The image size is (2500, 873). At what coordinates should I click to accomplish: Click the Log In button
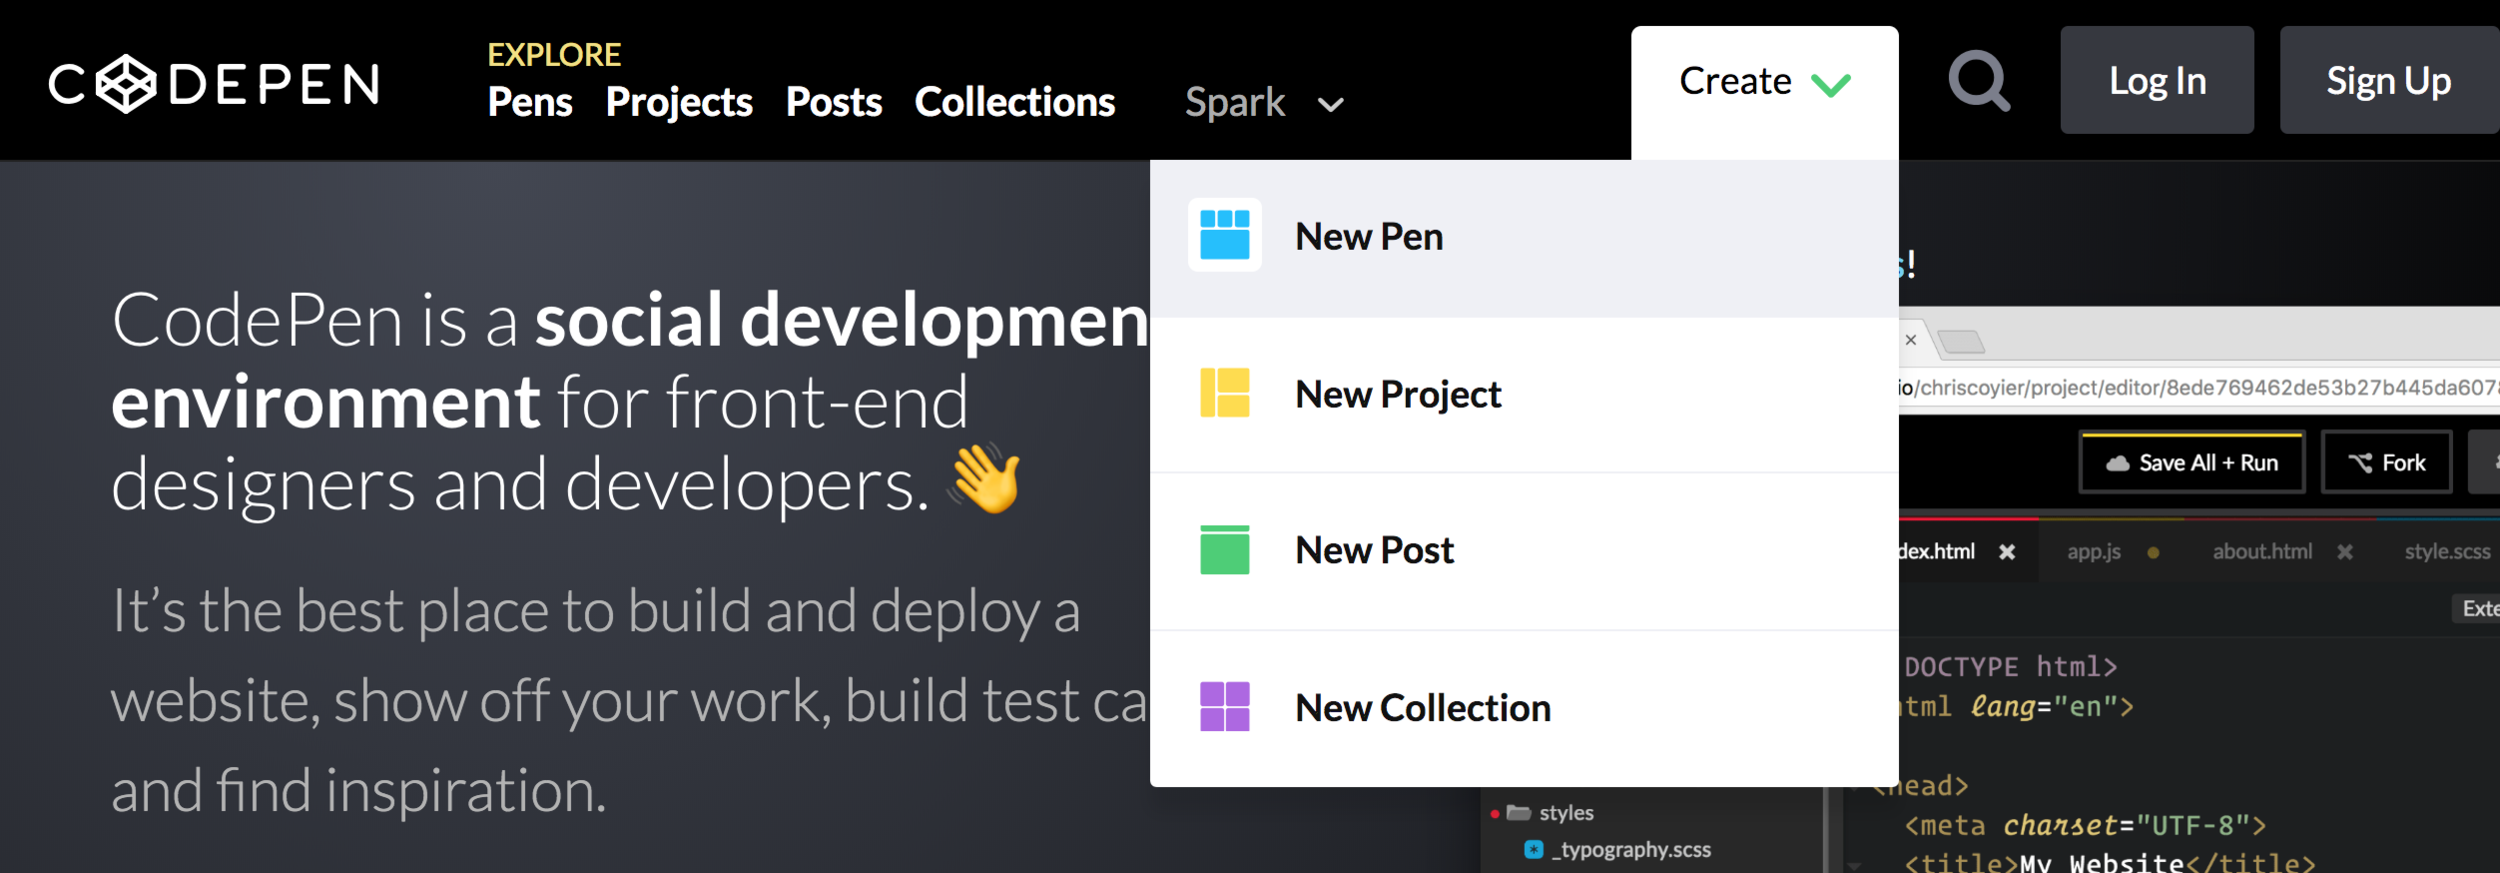click(2157, 80)
